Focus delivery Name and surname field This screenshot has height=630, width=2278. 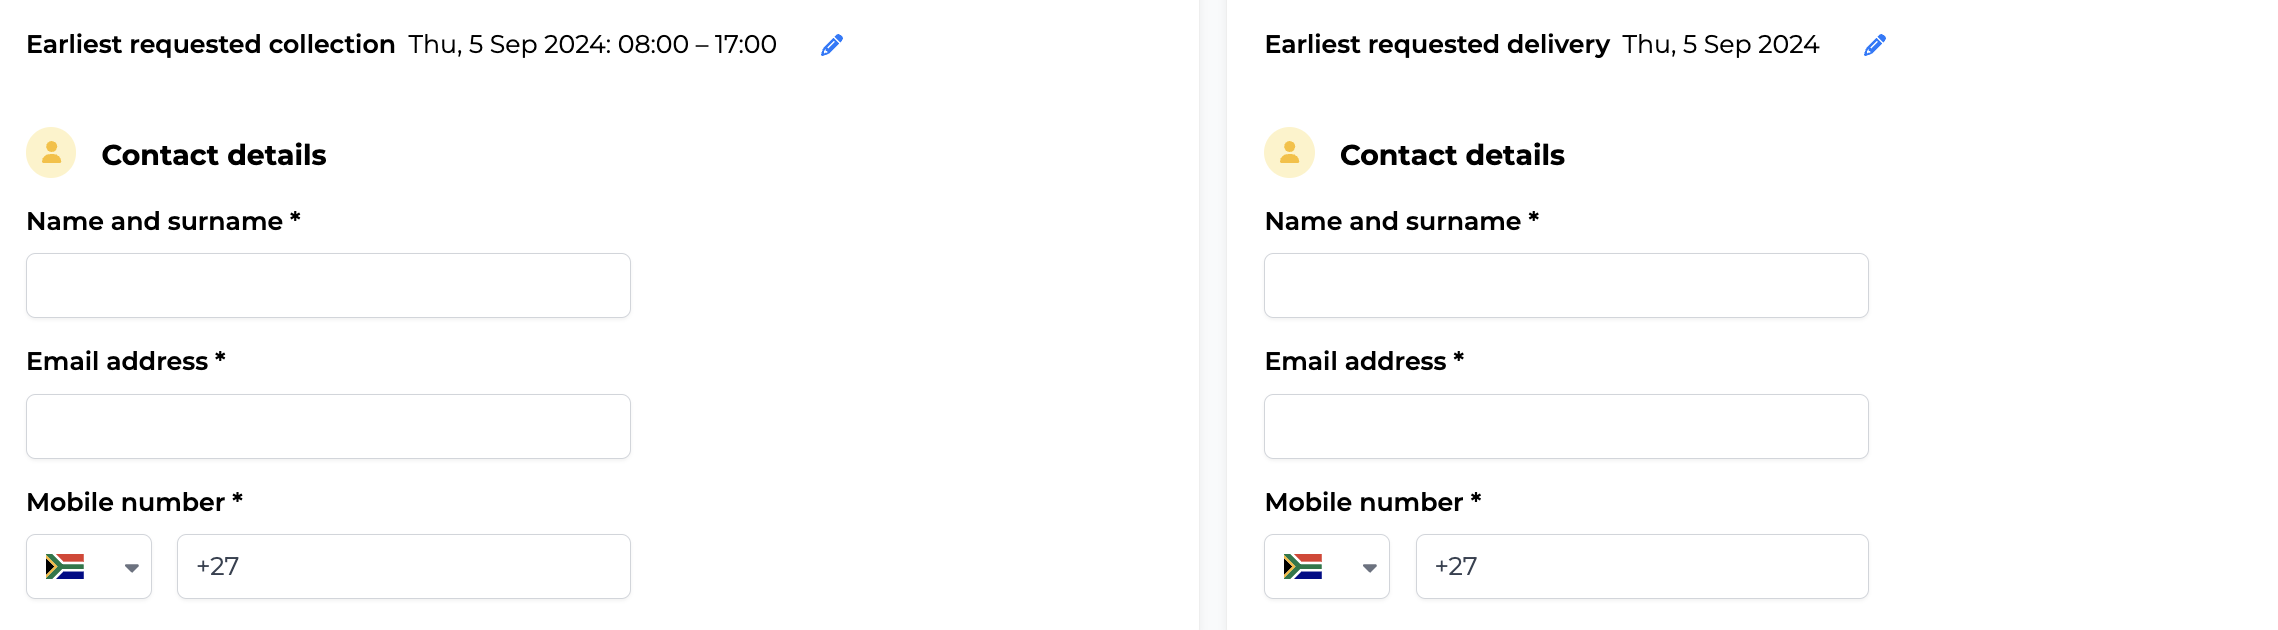(1566, 286)
